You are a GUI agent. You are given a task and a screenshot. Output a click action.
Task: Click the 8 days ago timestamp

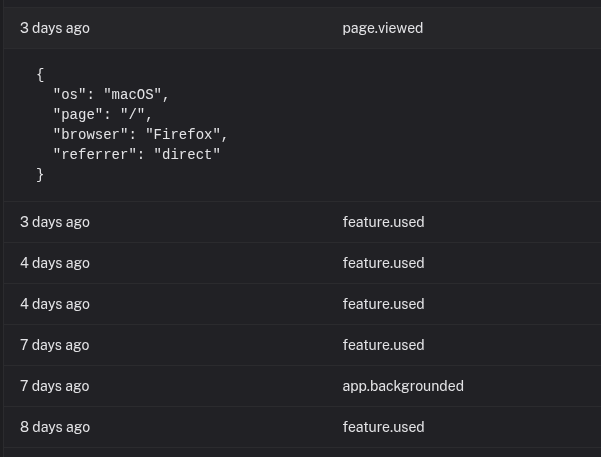coord(55,427)
